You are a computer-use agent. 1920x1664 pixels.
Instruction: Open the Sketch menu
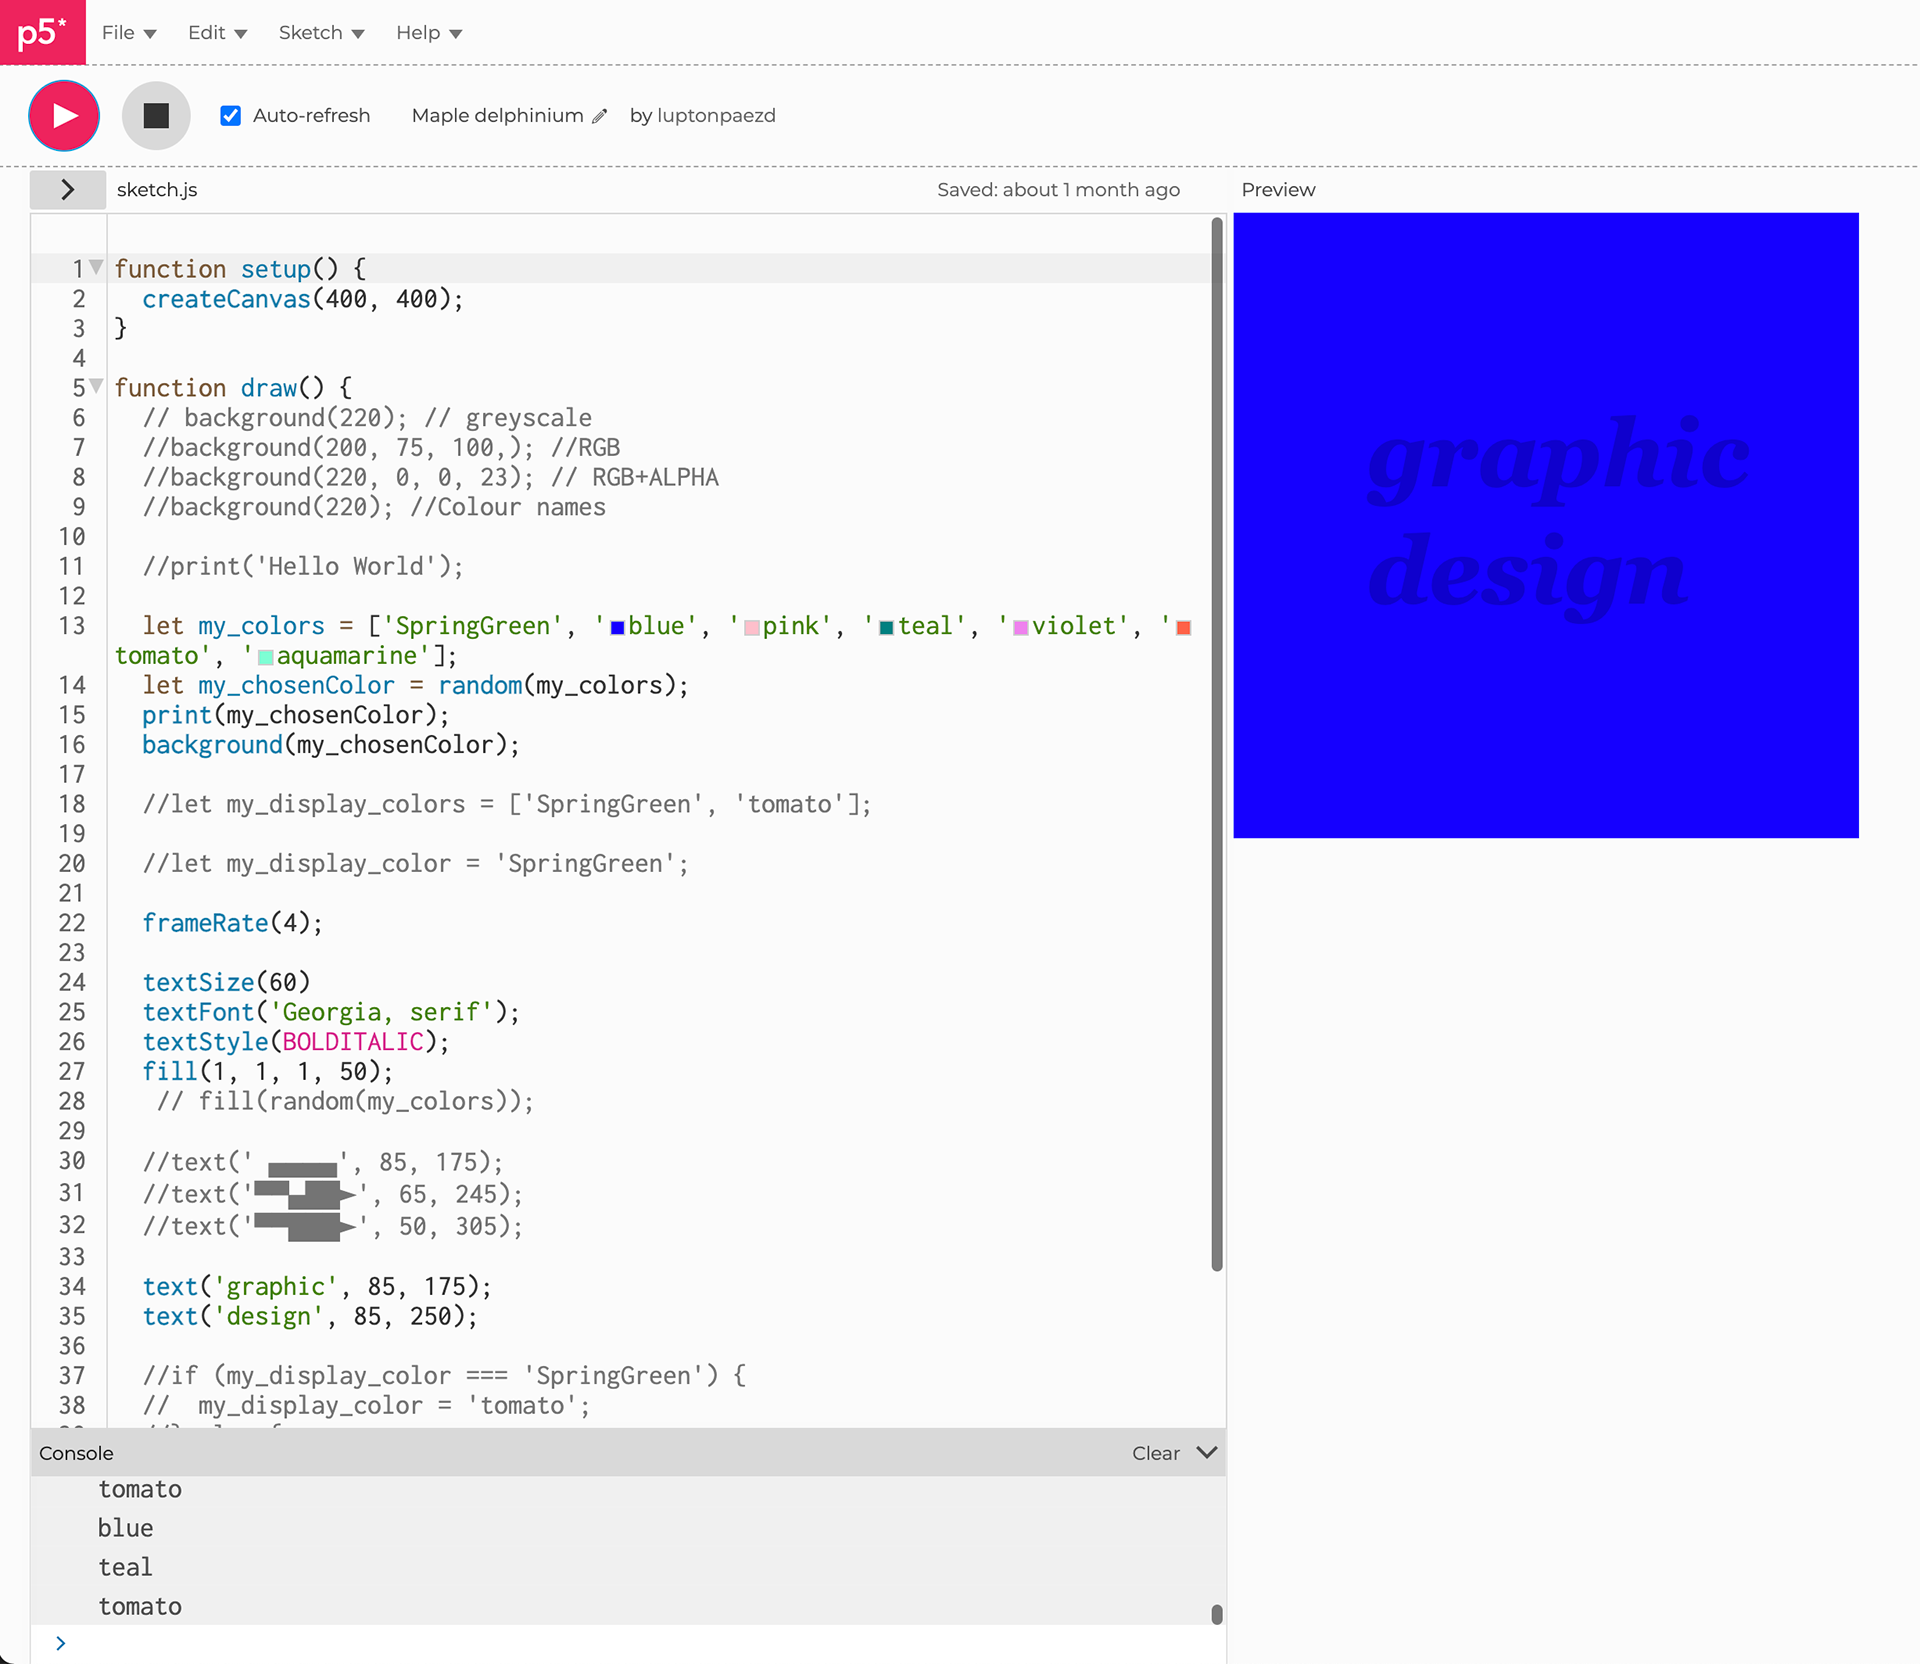tap(321, 33)
